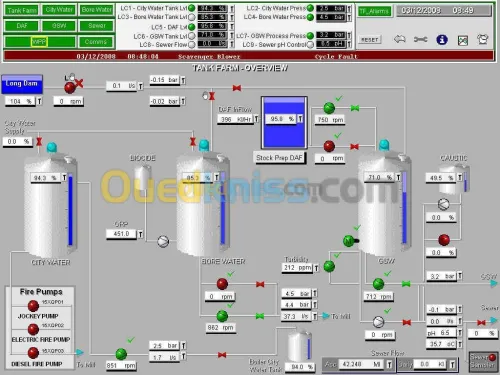Select the Bore Water red pump at 0 rpm

click(x=222, y=284)
